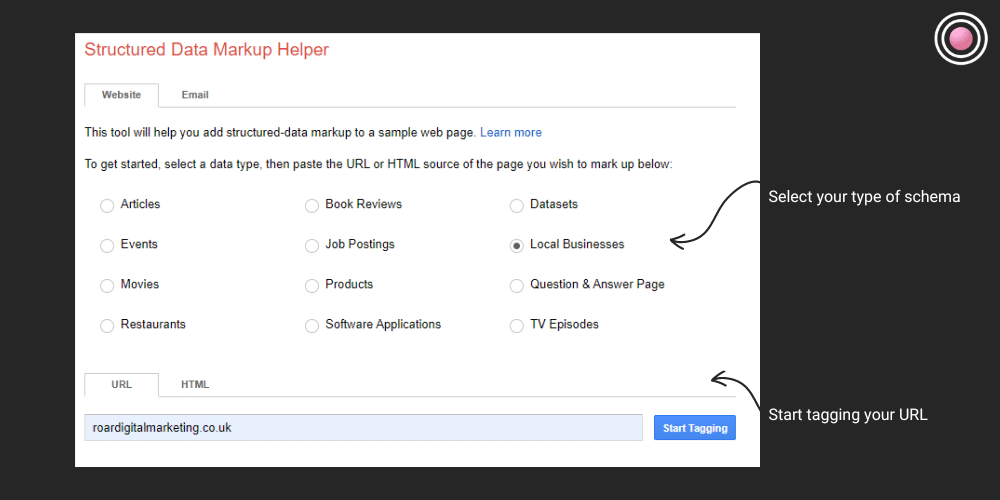Select the Book Reviews radio button
Screen dimensions: 1000x500
(312, 205)
